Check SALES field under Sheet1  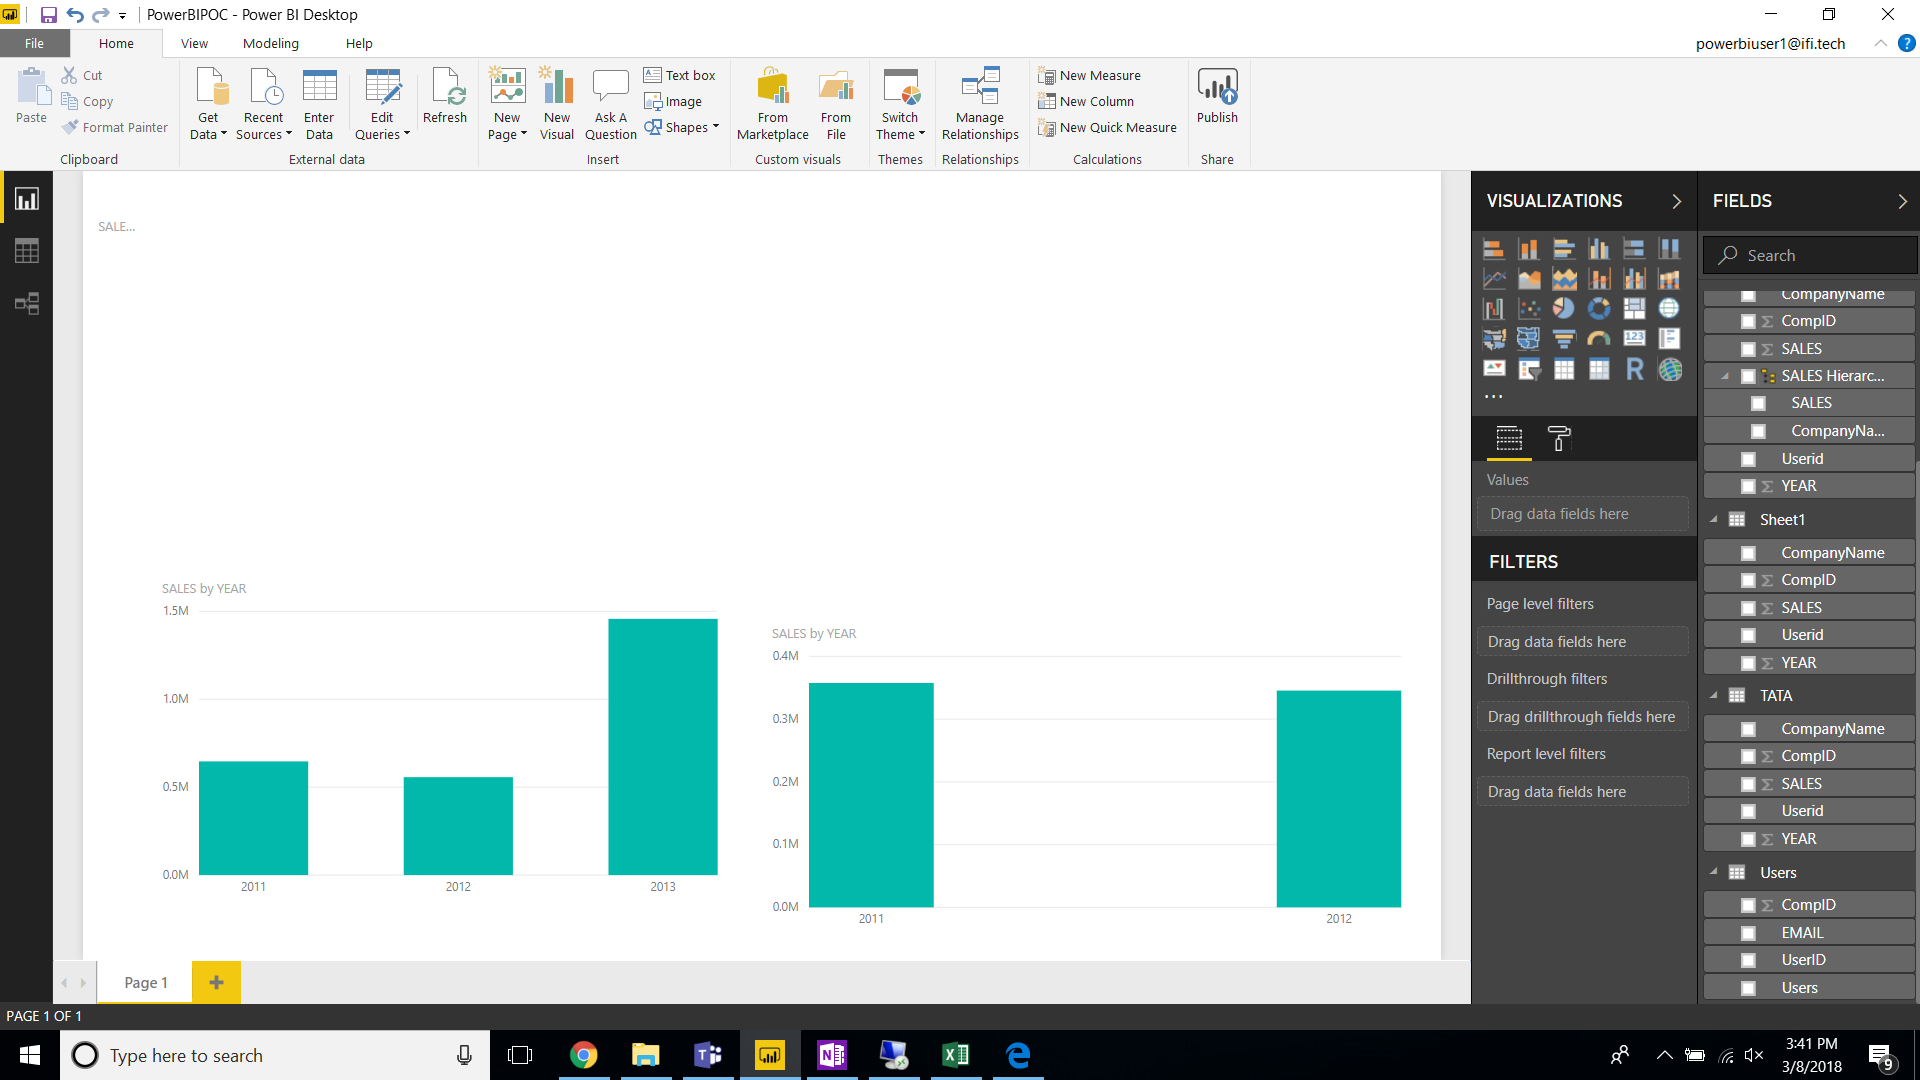click(x=1748, y=608)
